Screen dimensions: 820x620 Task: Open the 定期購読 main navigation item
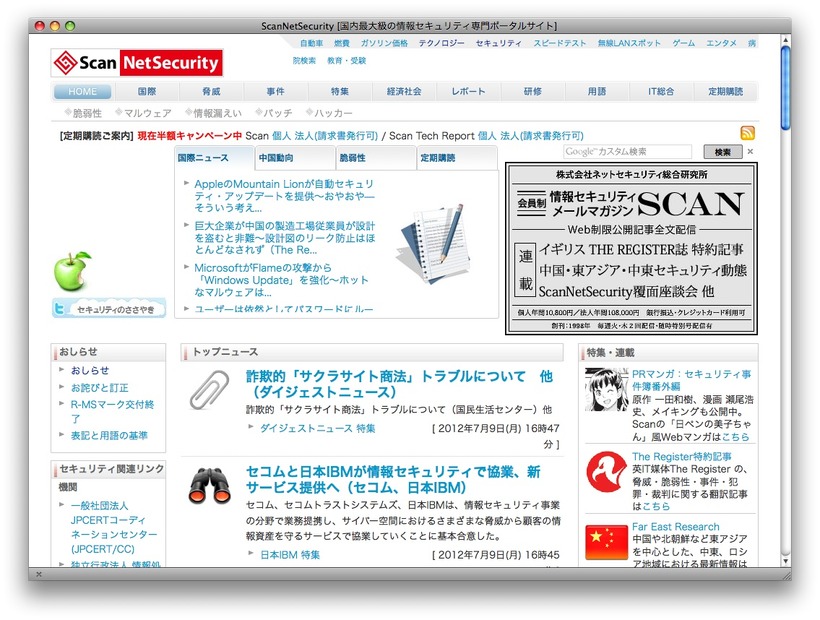pos(725,91)
